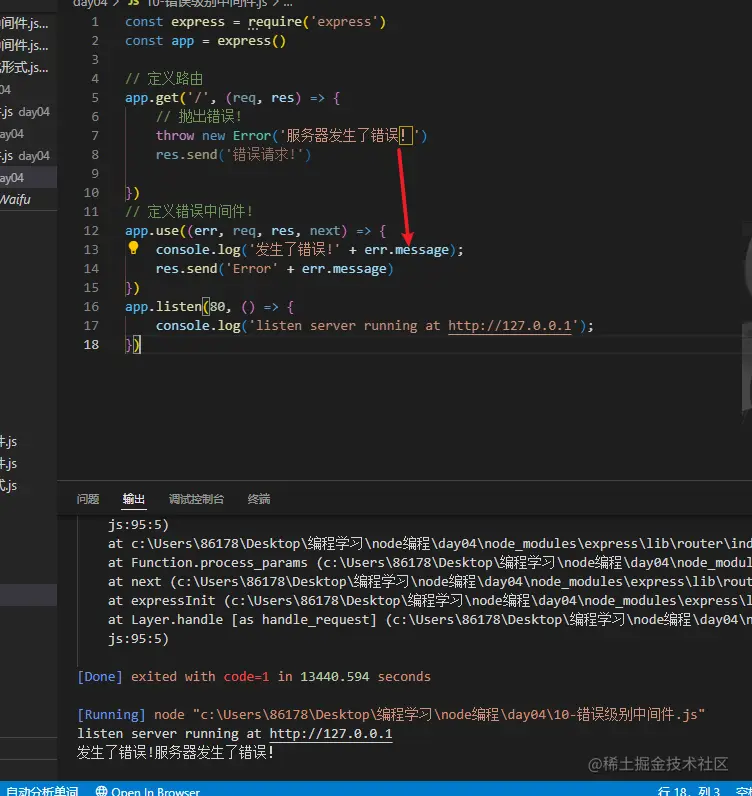Click Open In Browser in the status bar
Viewport: 752px width, 796px height.
[x=148, y=791]
